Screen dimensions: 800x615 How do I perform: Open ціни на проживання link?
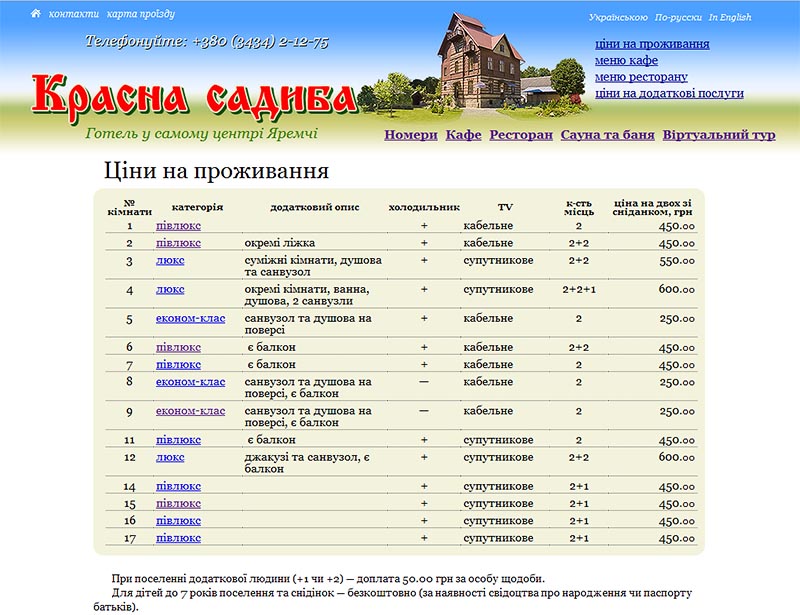pyautogui.click(x=652, y=44)
